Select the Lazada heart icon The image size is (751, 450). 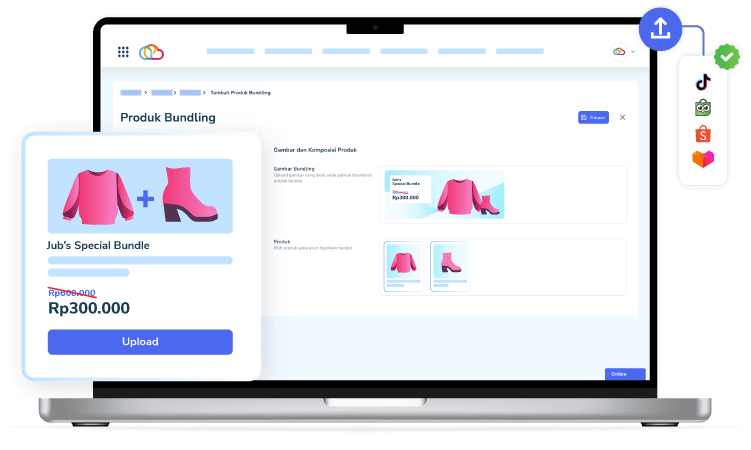point(704,159)
